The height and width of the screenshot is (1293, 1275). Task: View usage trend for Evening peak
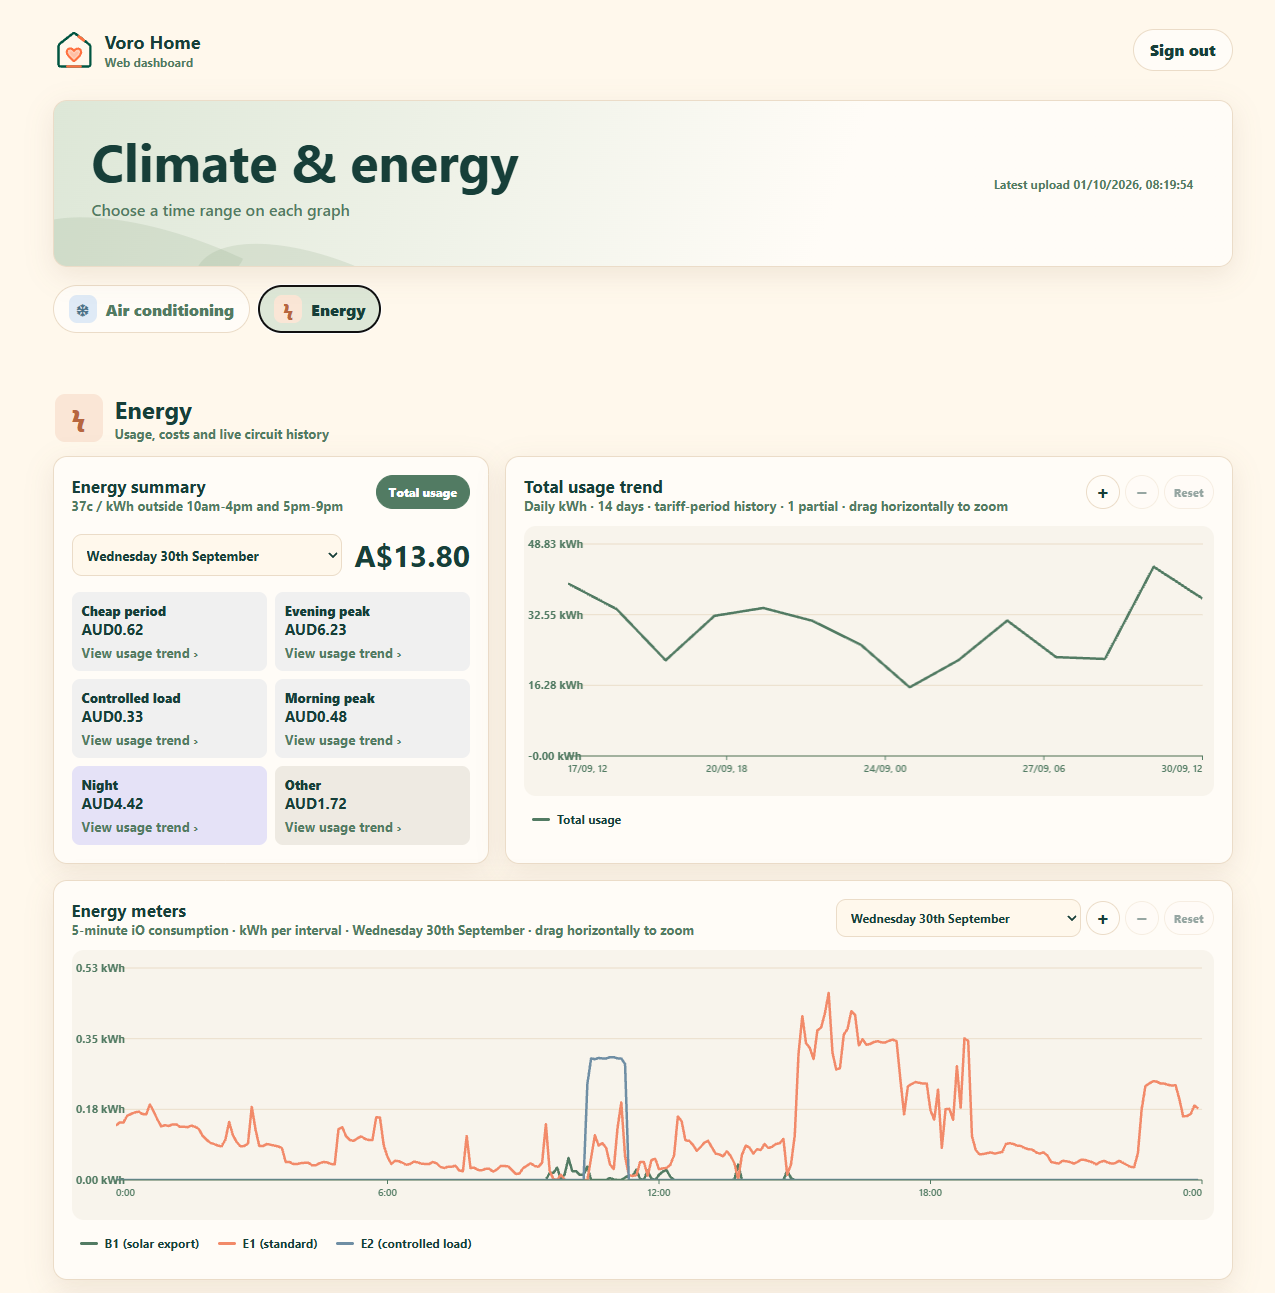pos(343,654)
